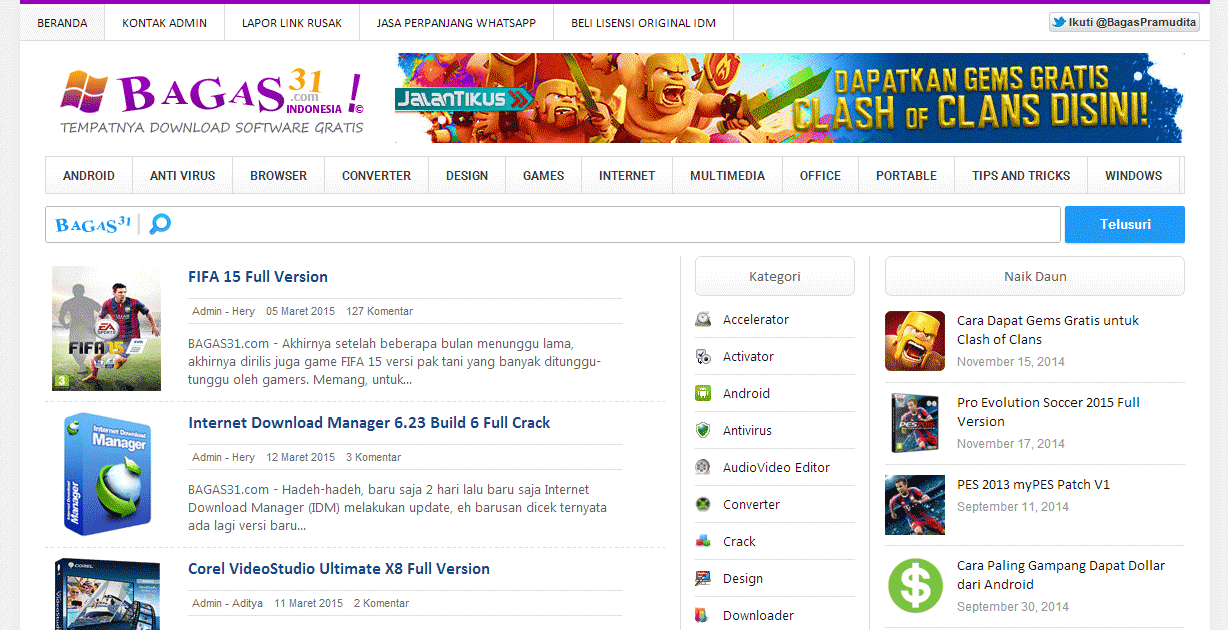Select the top Design category tab
Viewport: 1228px width, 630px height.
pyautogui.click(x=467, y=175)
